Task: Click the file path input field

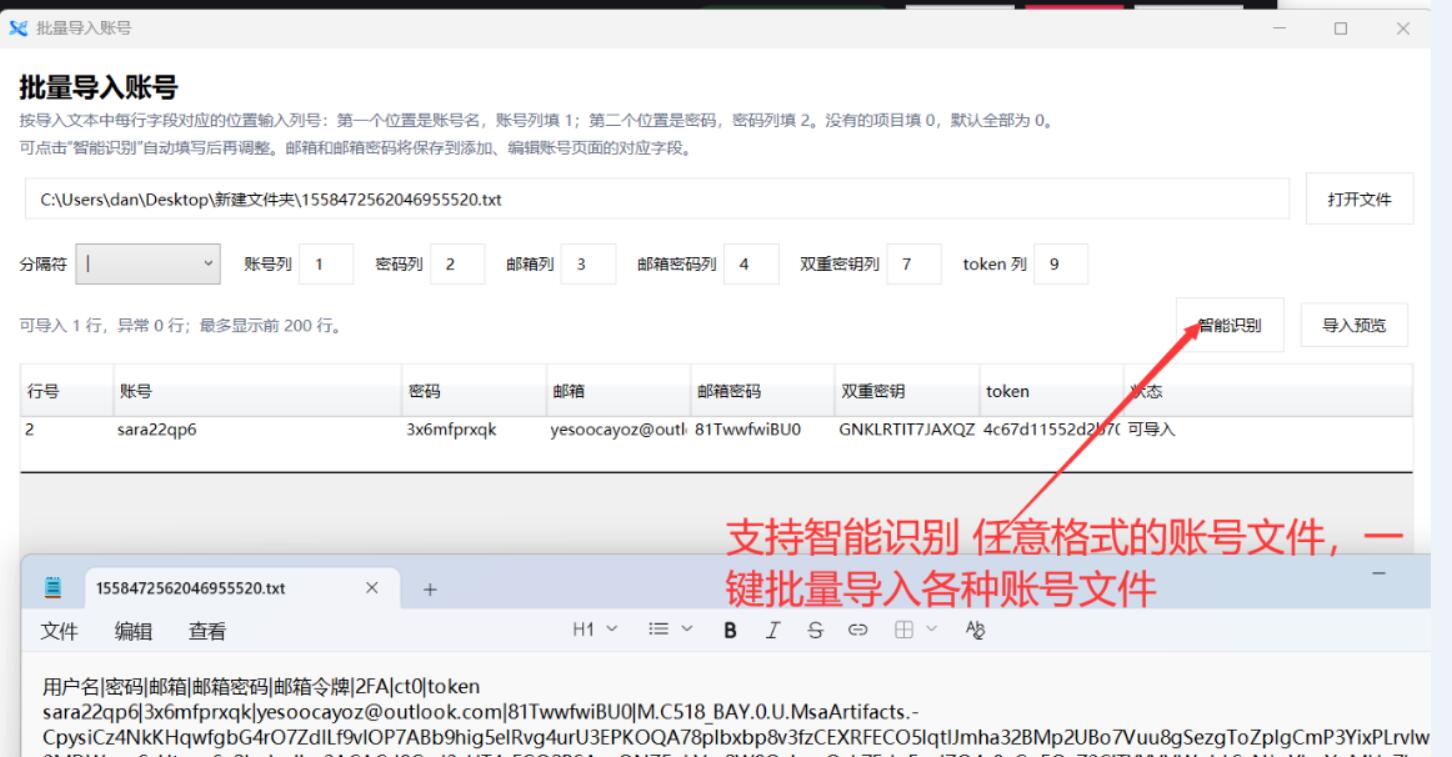Action: tap(658, 199)
